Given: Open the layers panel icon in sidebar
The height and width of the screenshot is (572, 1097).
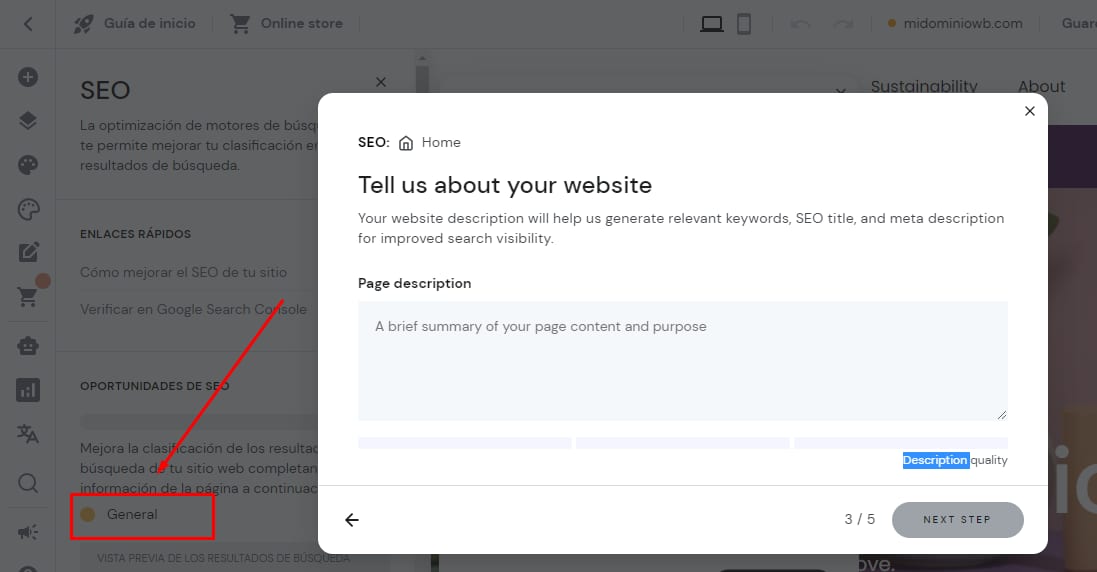Looking at the screenshot, I should coord(28,121).
